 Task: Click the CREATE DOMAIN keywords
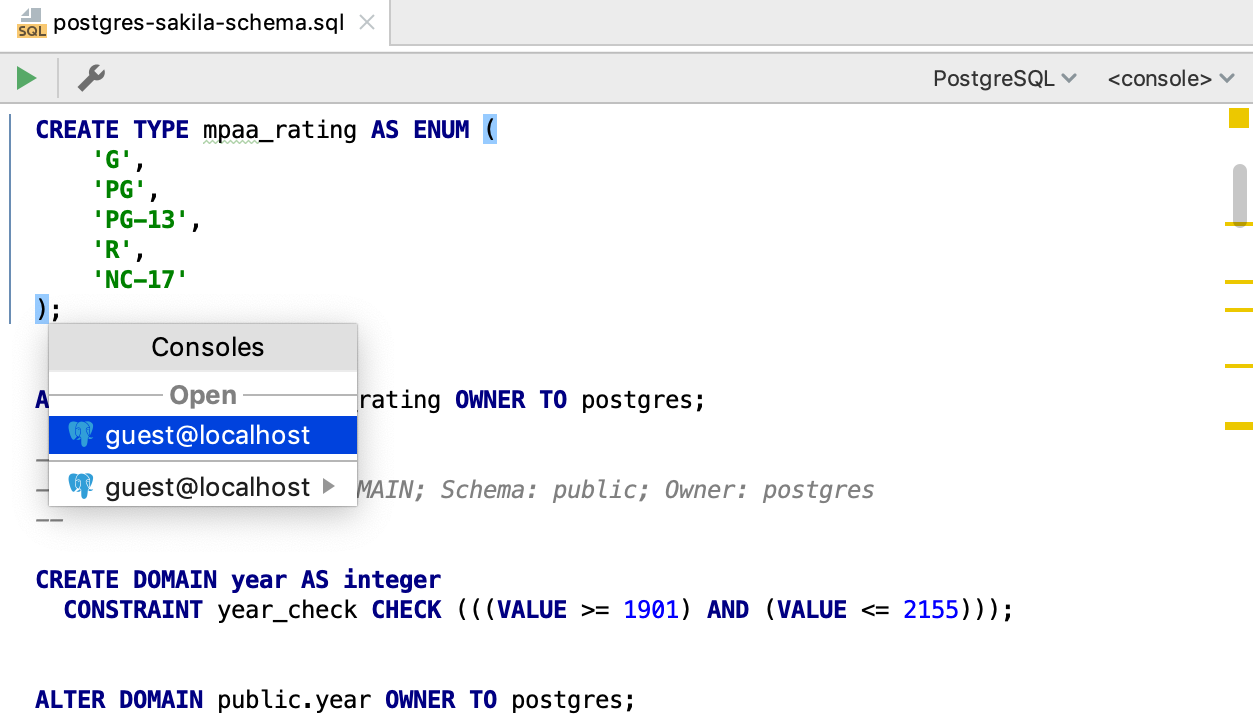click(x=126, y=580)
